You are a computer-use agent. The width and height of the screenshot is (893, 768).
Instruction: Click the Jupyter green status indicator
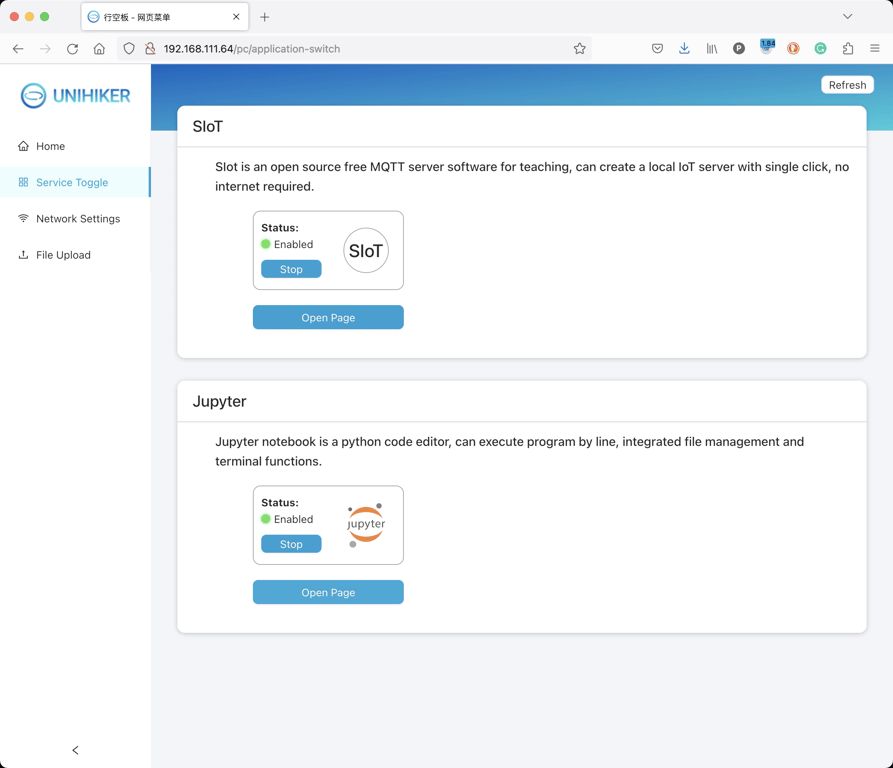265,519
